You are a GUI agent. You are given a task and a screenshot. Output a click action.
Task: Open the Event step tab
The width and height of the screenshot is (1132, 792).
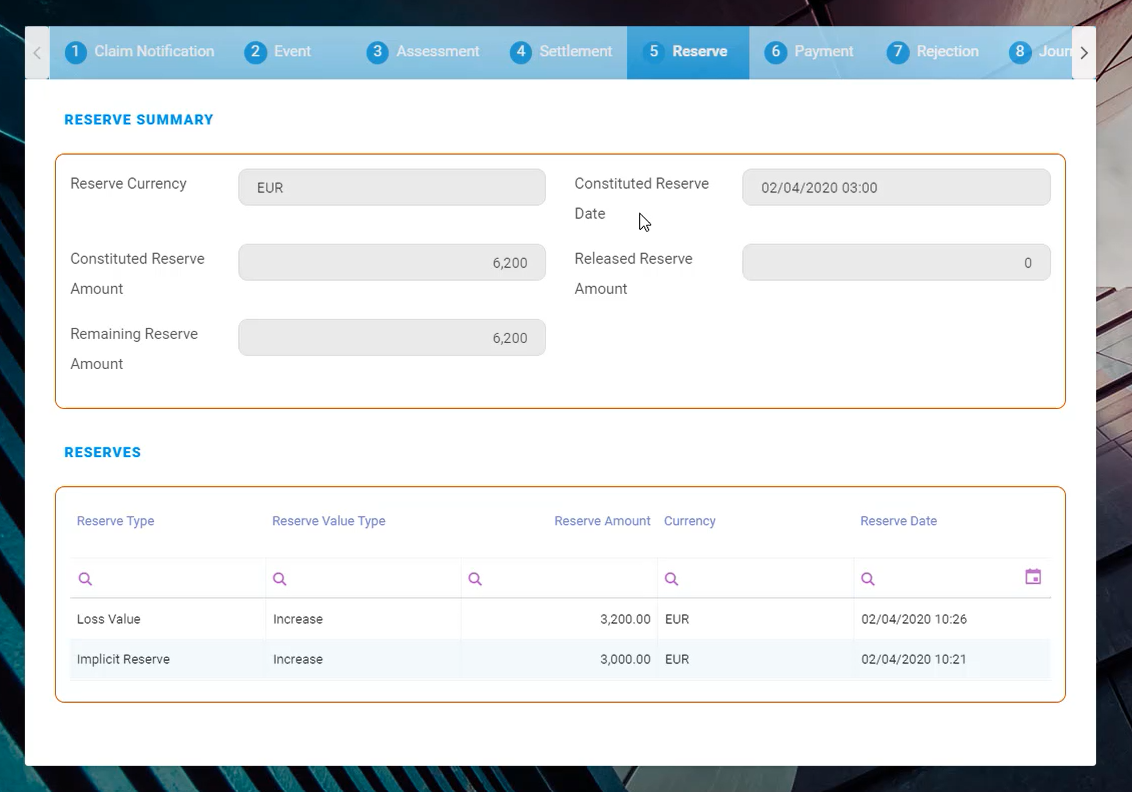click(x=278, y=52)
